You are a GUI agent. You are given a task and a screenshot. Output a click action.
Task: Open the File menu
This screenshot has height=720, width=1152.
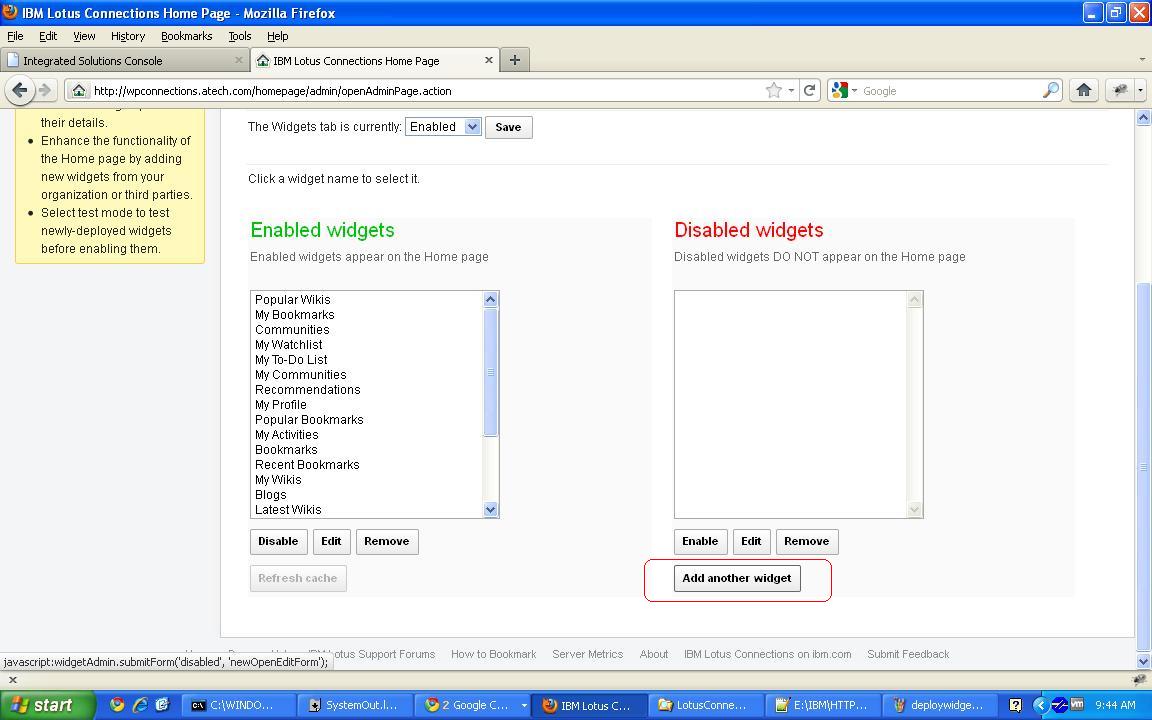pos(15,36)
